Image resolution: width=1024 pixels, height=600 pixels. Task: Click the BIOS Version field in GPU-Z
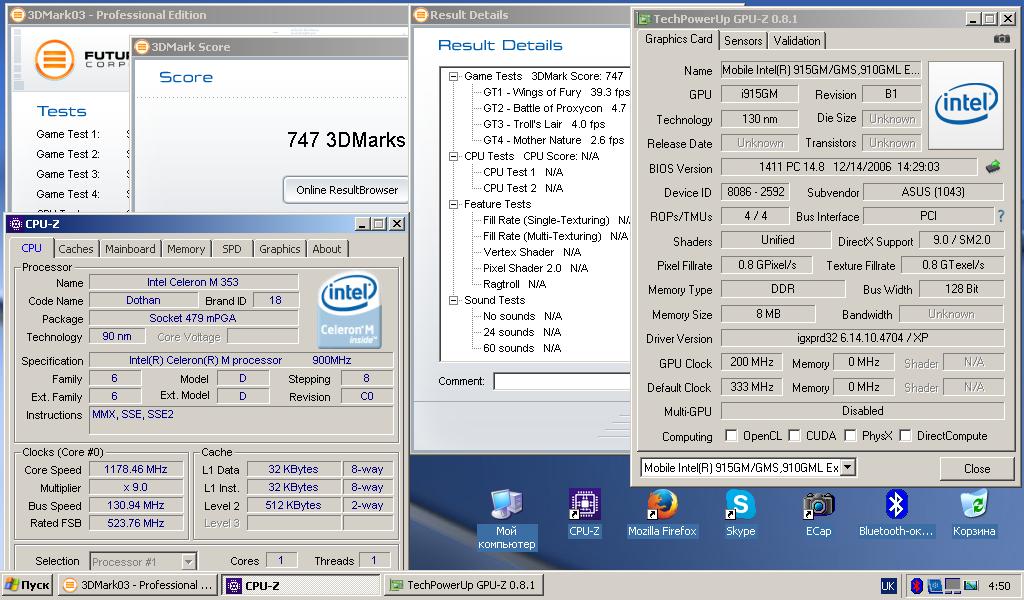(849, 167)
